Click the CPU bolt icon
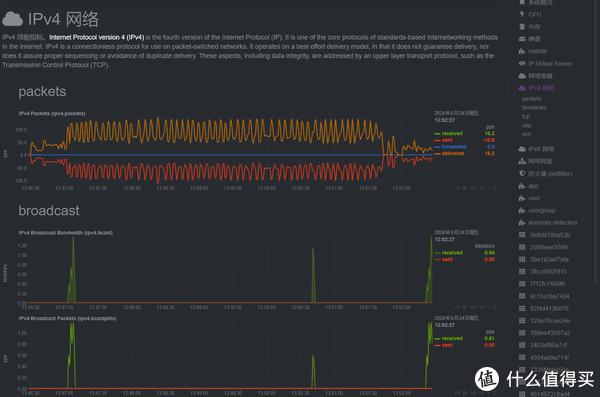The height and width of the screenshot is (397, 600). click(x=522, y=14)
